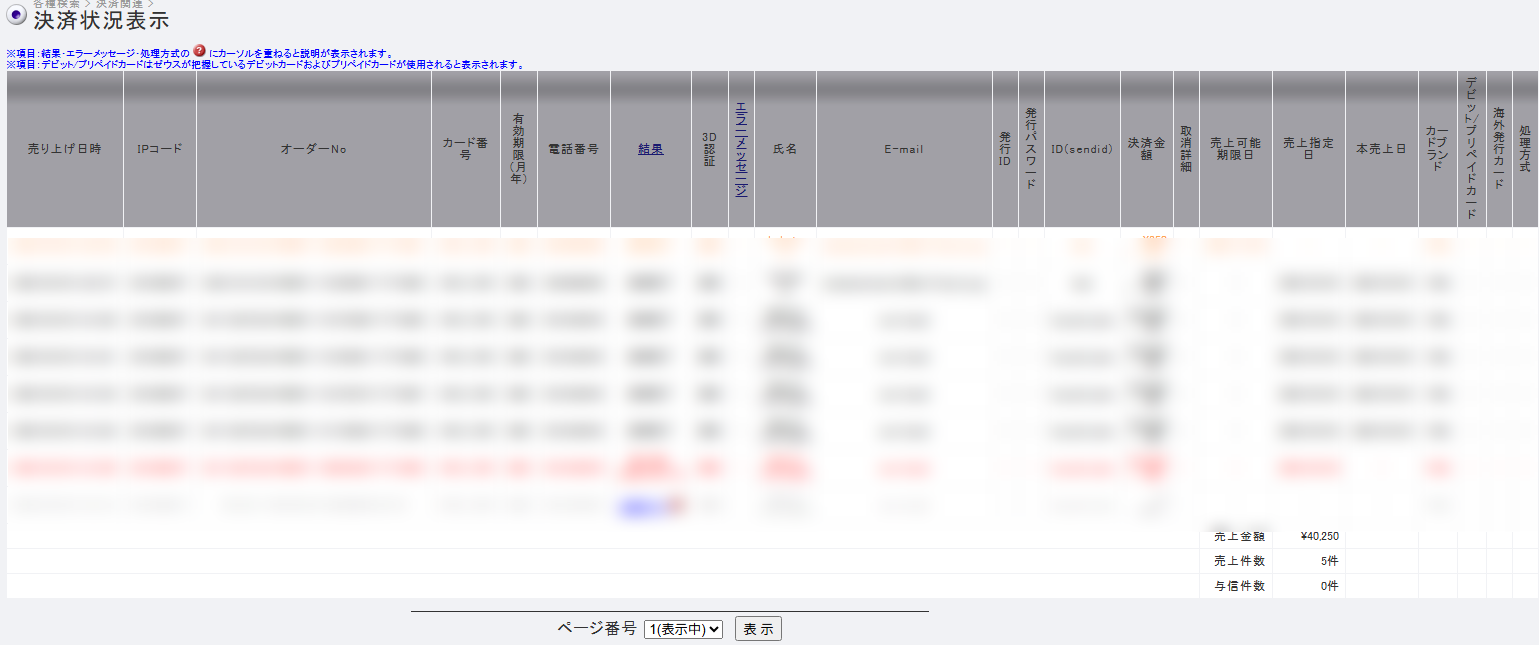Click the 各種検索 breadcrumb link
Image resolution: width=1539 pixels, height=645 pixels.
pyautogui.click(x=56, y=4)
